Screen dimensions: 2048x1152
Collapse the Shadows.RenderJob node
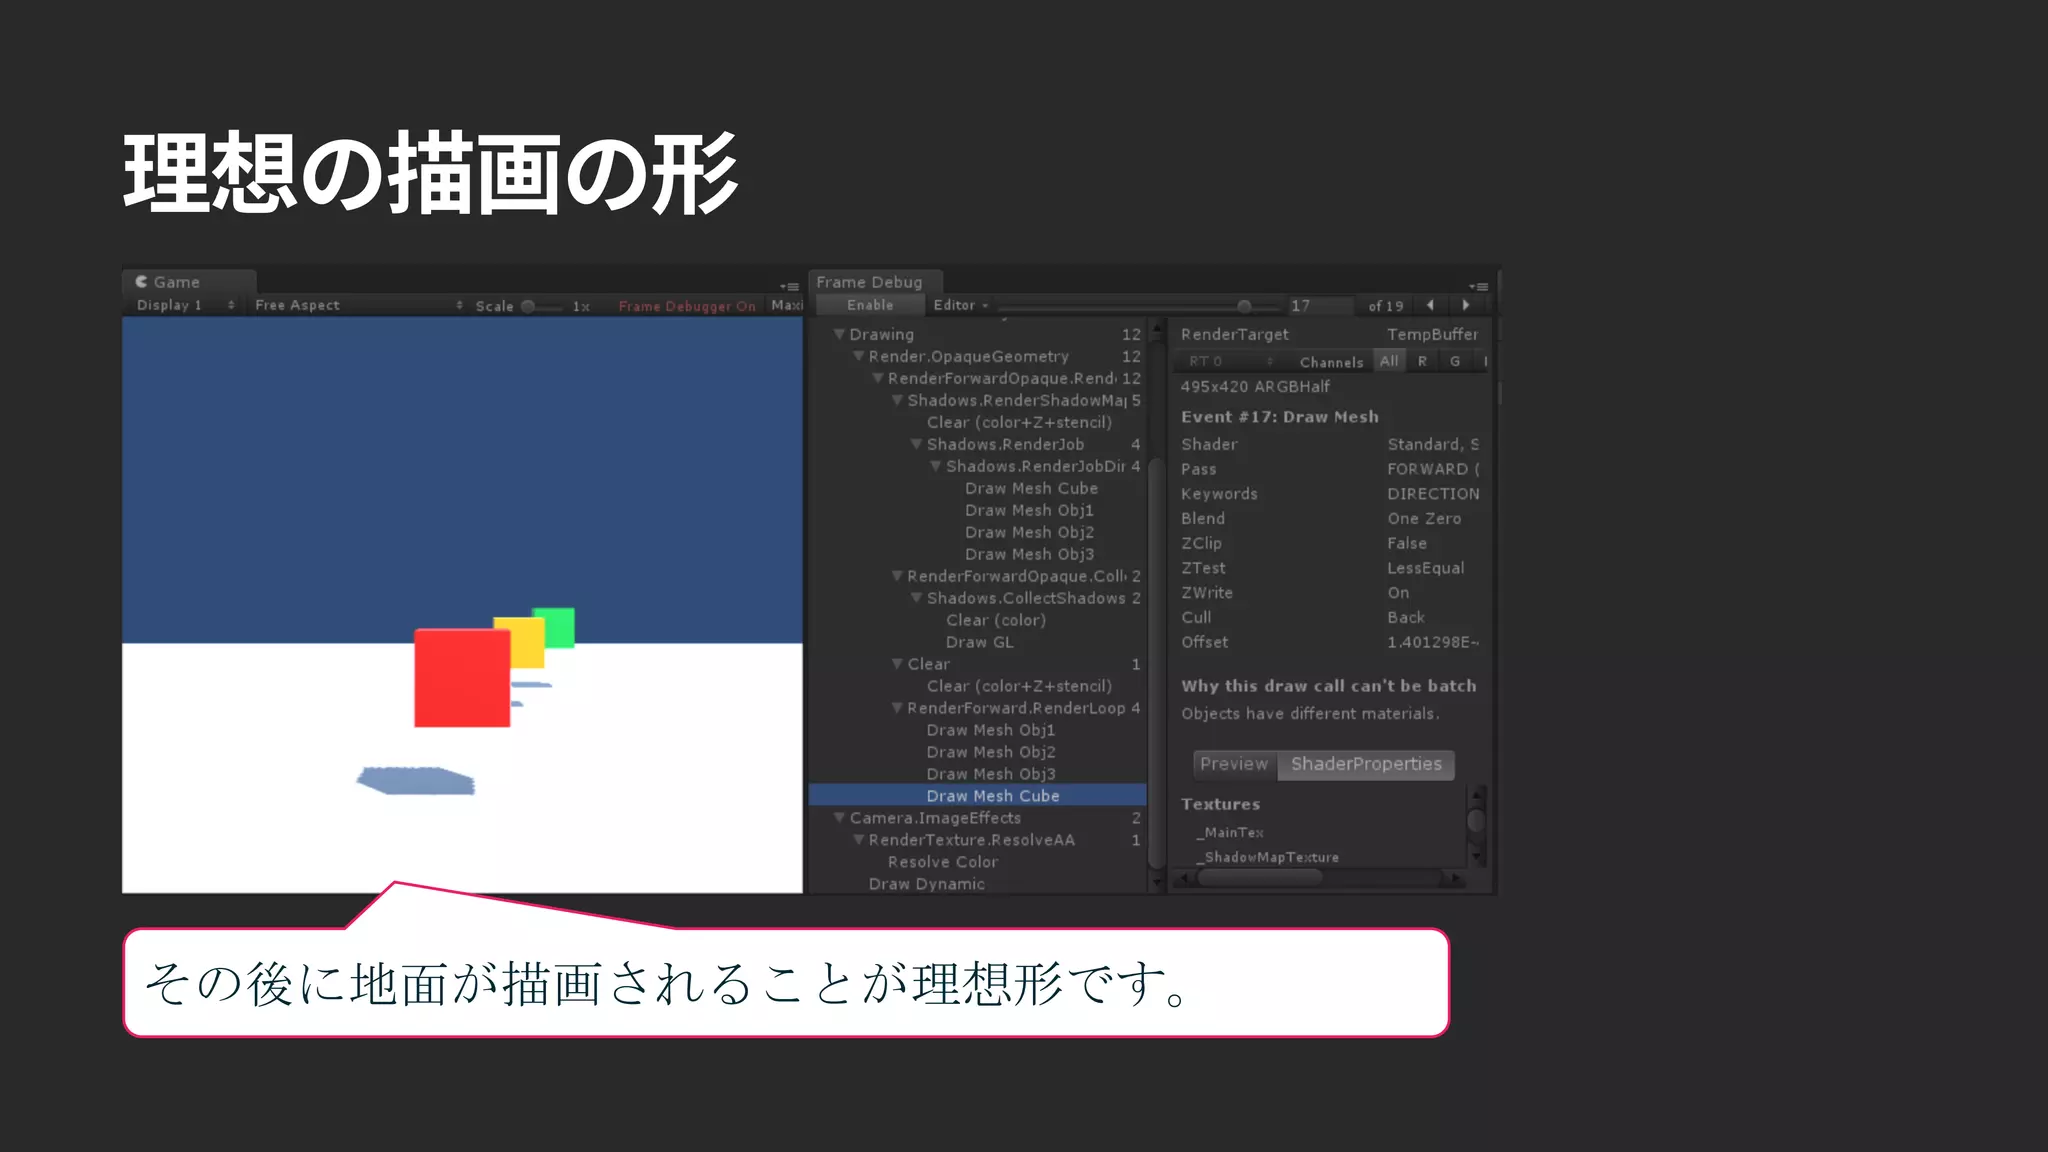pos(916,444)
